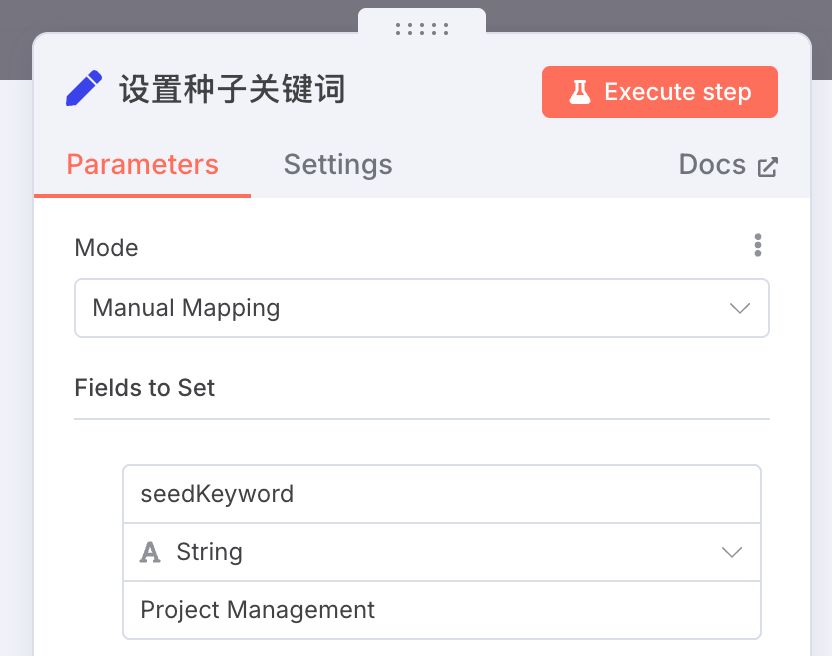The image size is (832, 656).
Task: Switch to the Settings tab
Action: click(x=337, y=165)
